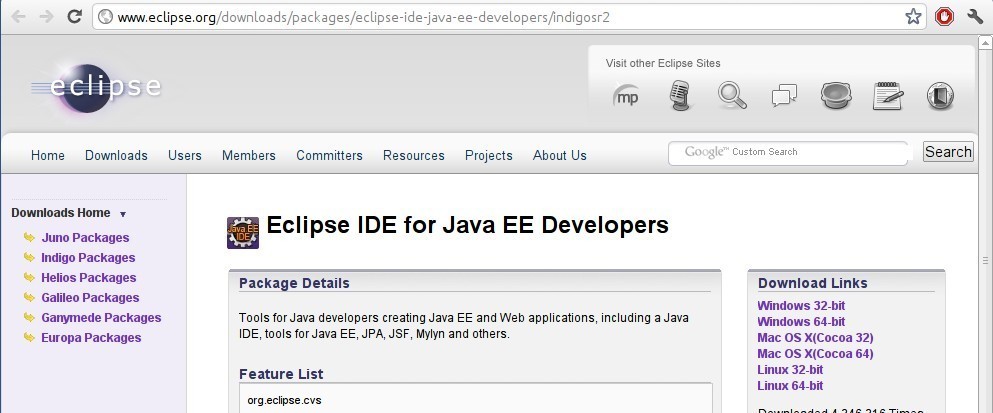Open the Members menu item

click(x=249, y=155)
